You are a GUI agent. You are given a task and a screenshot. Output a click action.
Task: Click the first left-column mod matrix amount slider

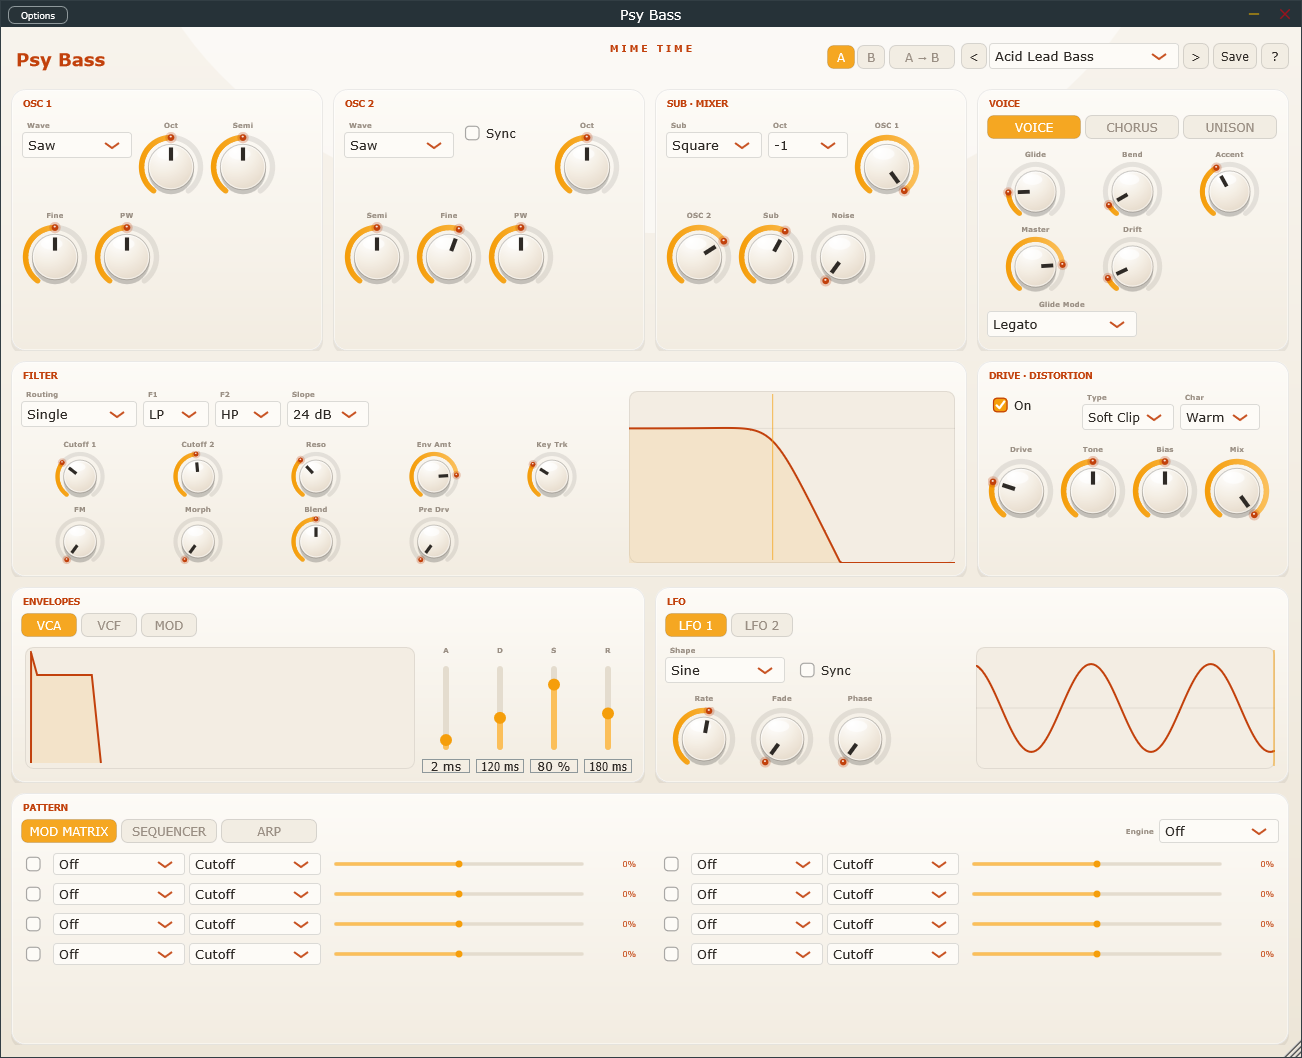459,864
